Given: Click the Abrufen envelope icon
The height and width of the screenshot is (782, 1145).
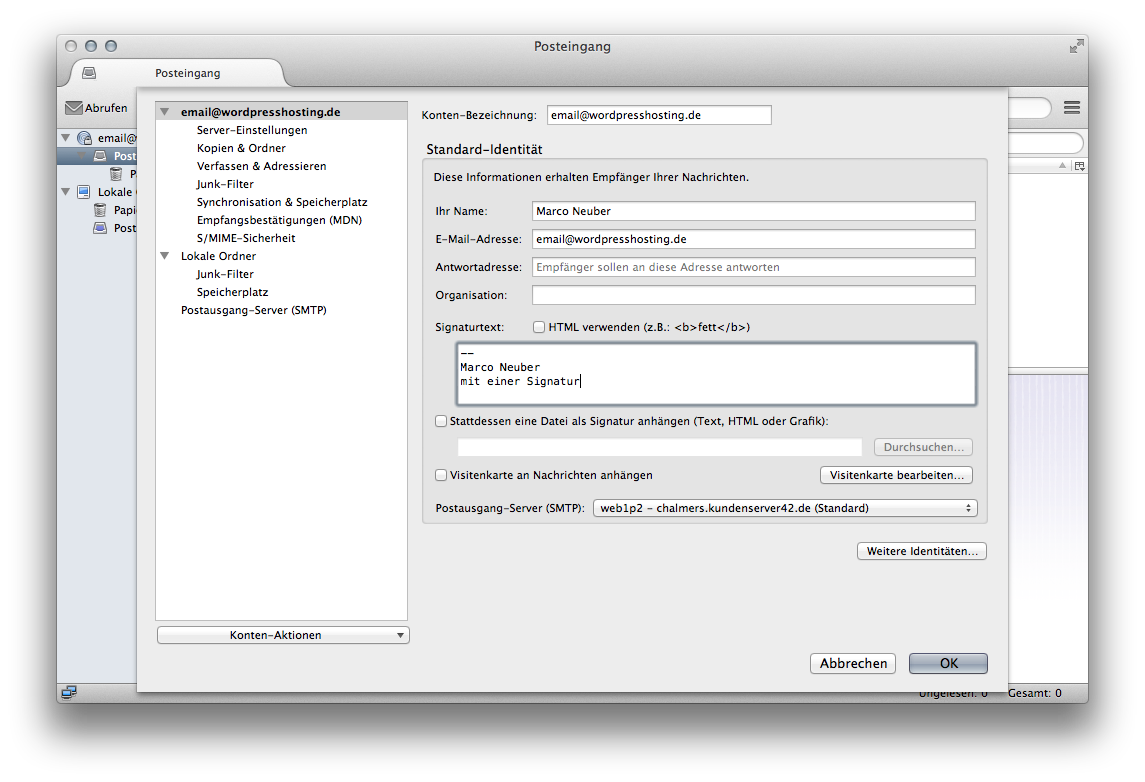Looking at the screenshot, I should coord(74,108).
